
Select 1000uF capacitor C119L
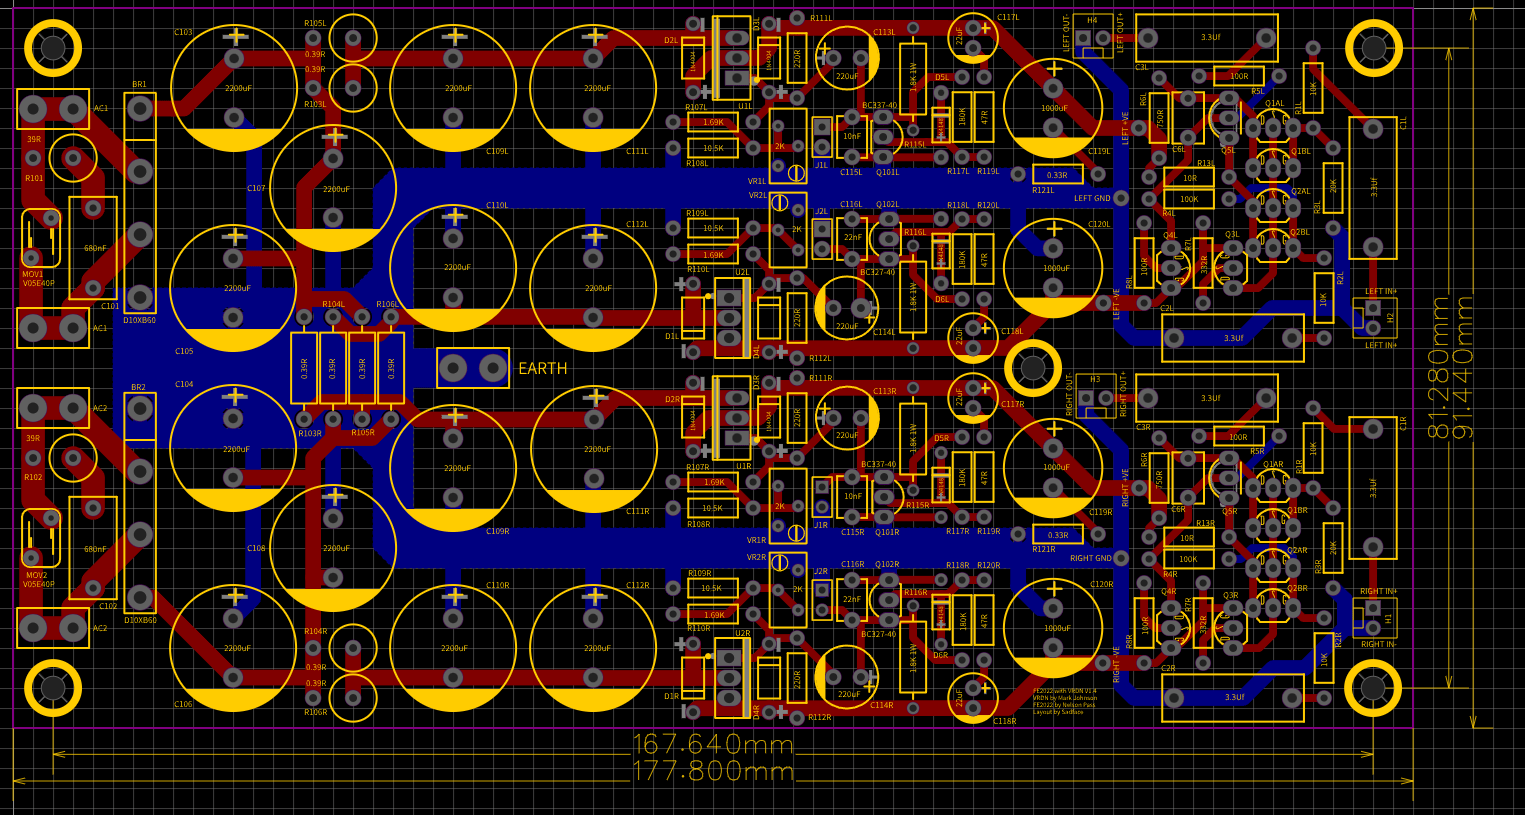point(1053,108)
